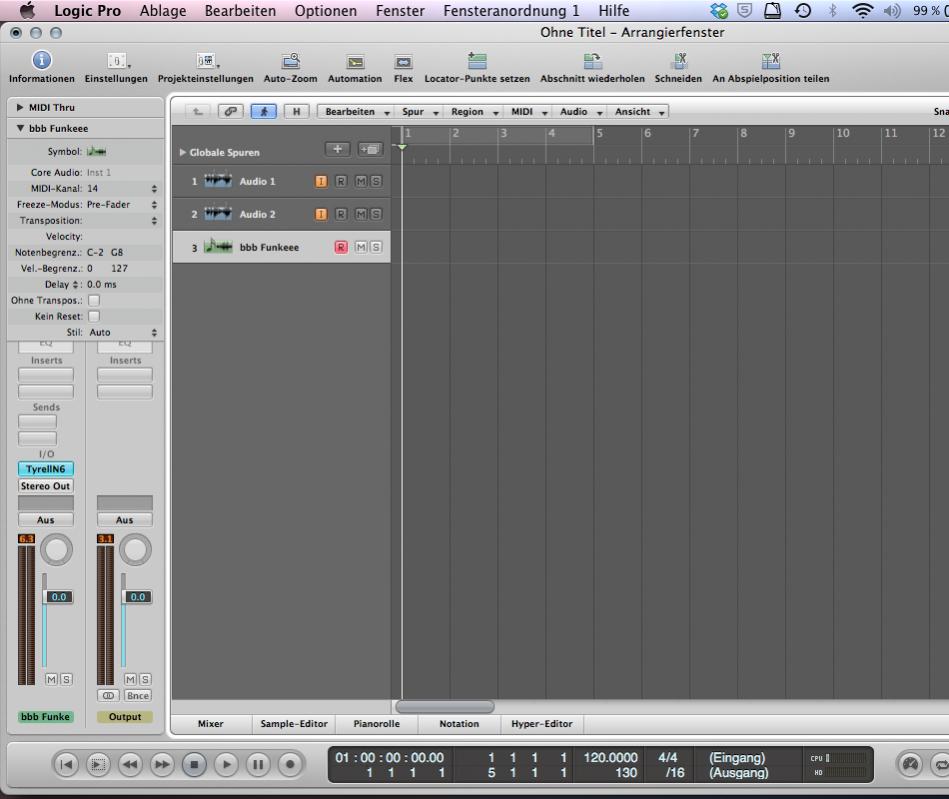
Task: Check the Ohne Transpos. checkbox
Action: (94, 300)
